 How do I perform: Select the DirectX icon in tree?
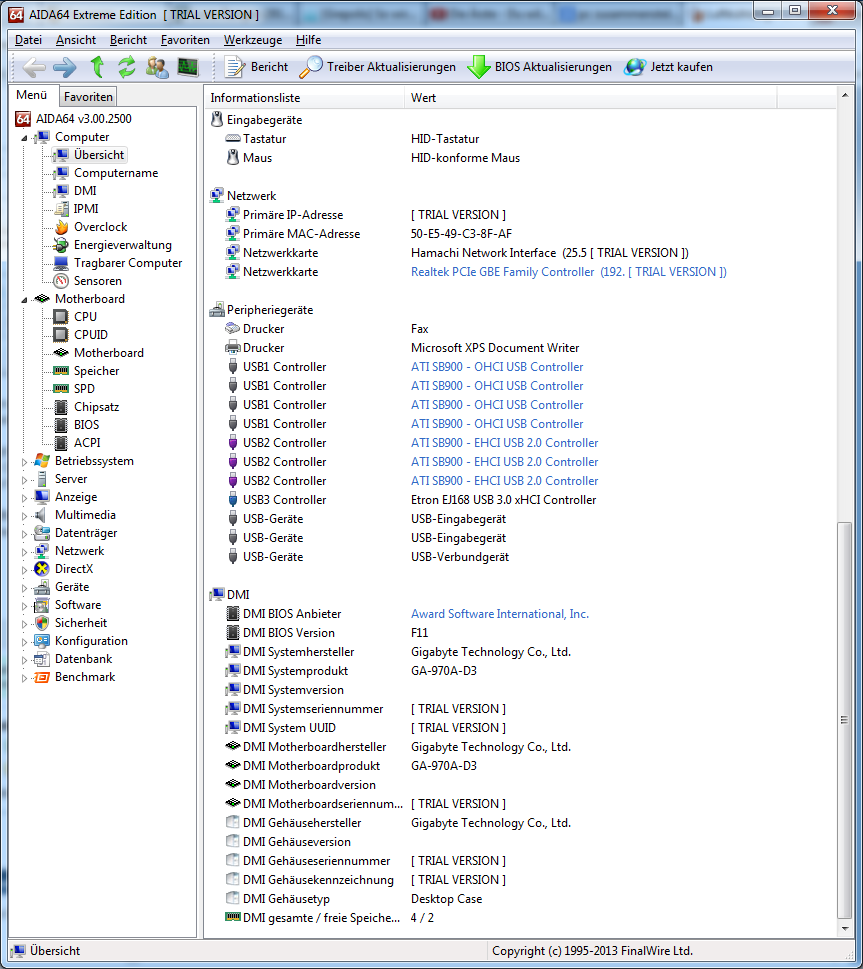(42, 569)
